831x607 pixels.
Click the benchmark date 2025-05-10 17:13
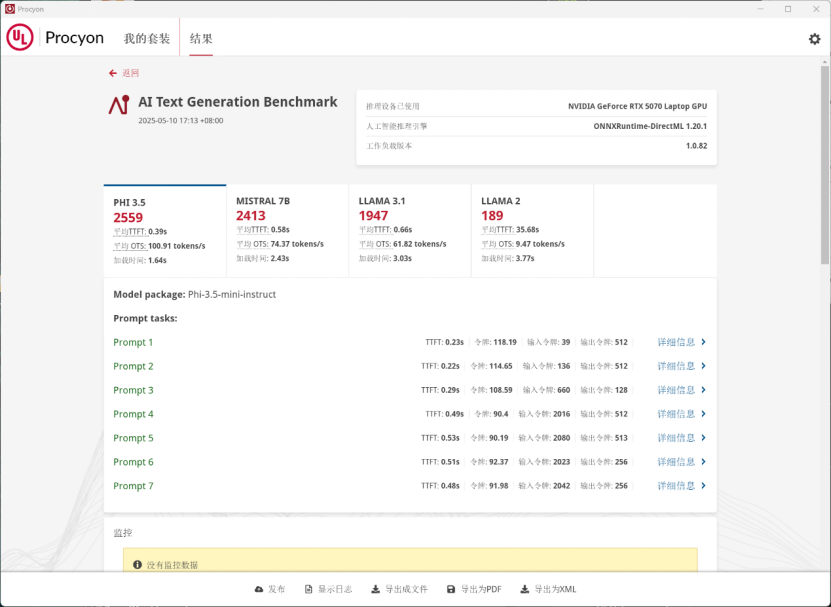pyautogui.click(x=181, y=120)
